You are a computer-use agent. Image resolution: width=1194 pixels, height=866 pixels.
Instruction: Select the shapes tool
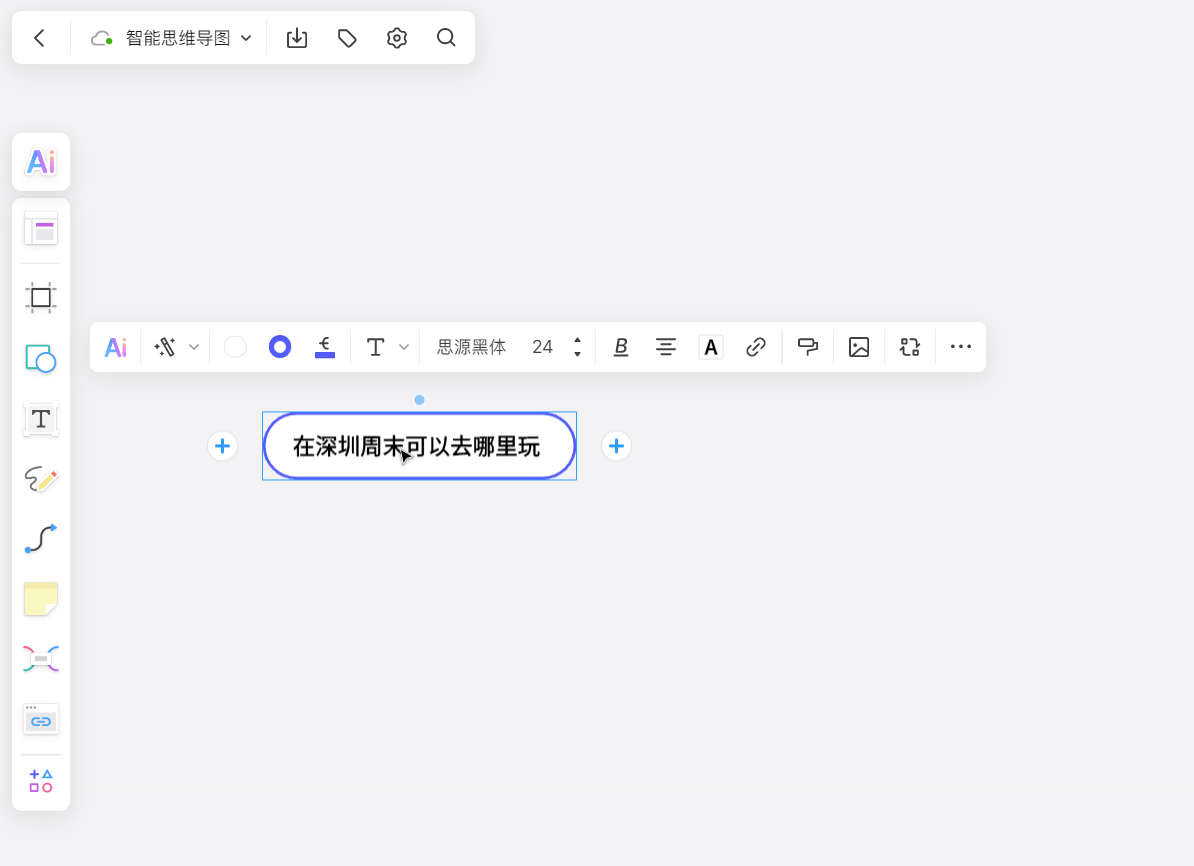coord(41,358)
